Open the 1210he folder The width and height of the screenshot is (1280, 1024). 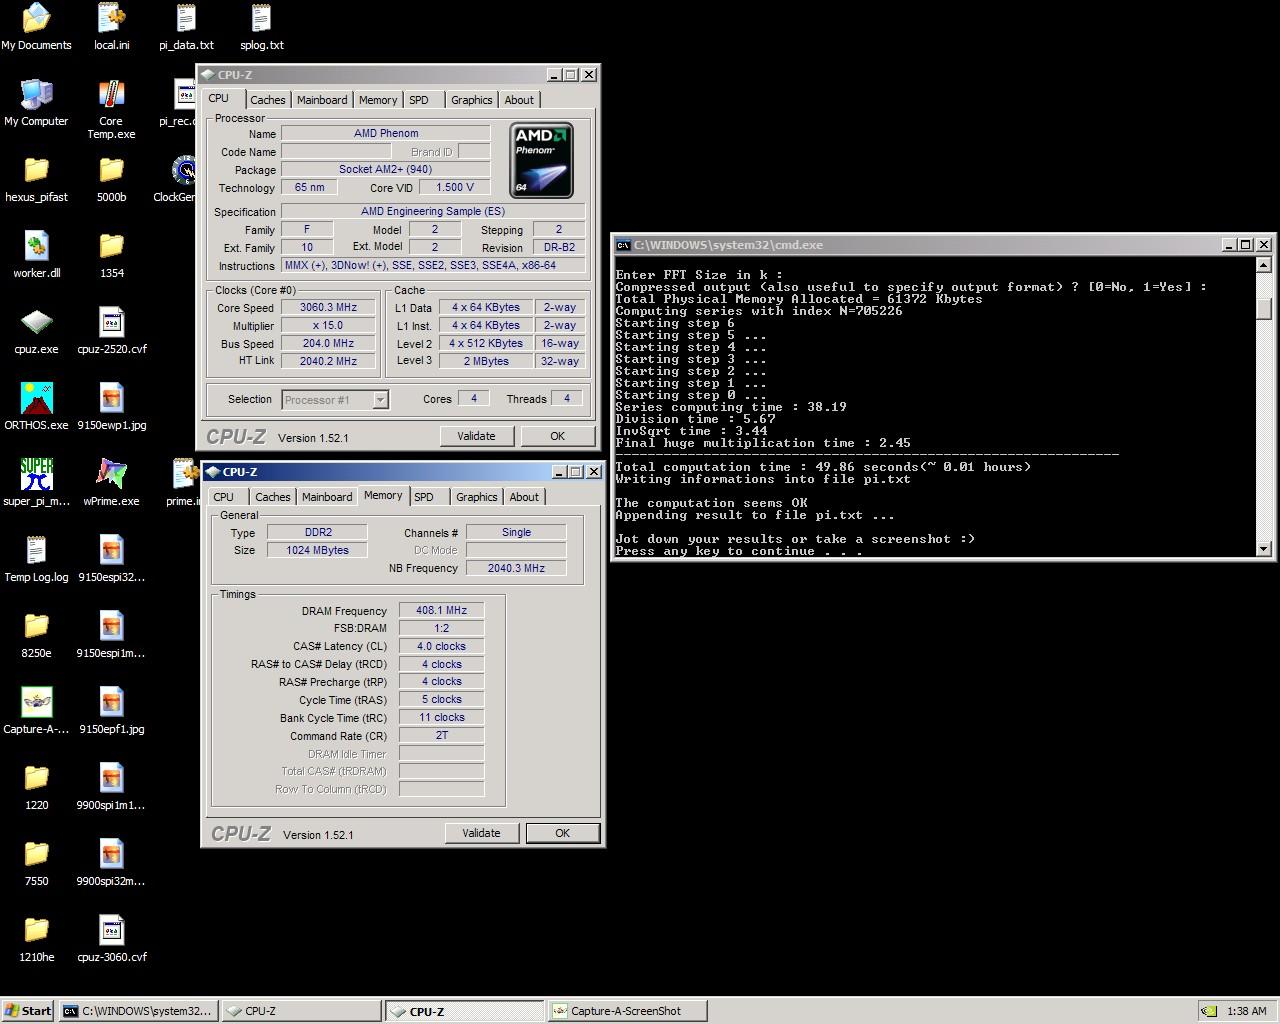click(x=36, y=938)
